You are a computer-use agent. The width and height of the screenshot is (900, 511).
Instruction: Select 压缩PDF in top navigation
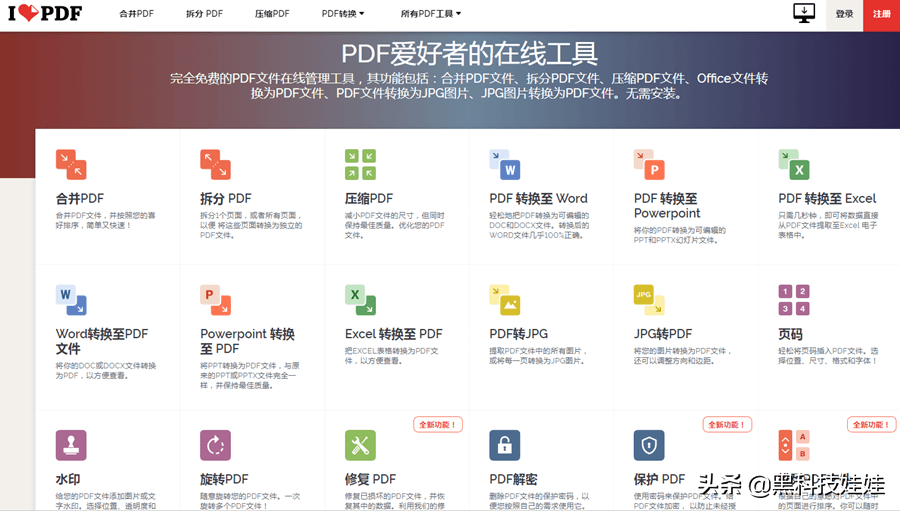(x=272, y=14)
